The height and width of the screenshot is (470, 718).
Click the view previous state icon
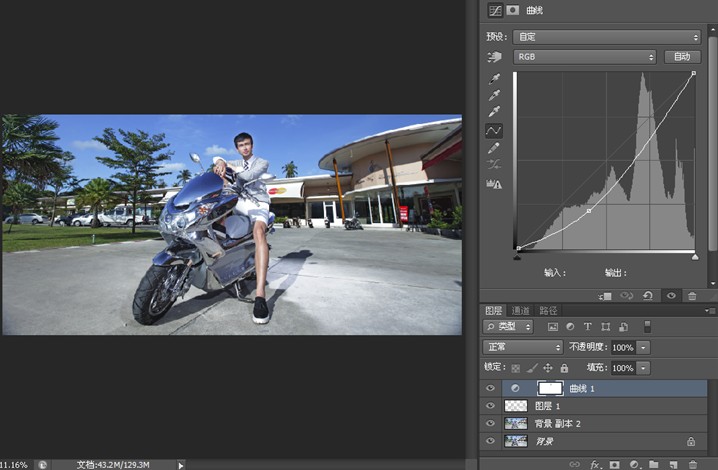(x=626, y=296)
